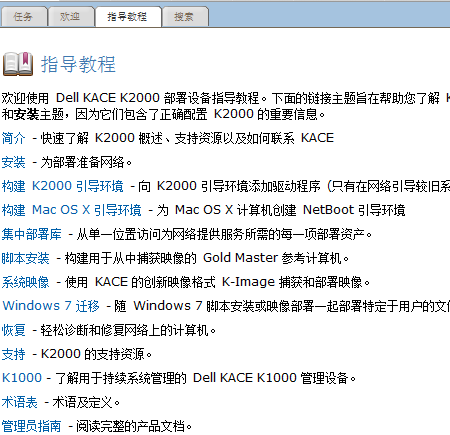Click the text 为部署准备网络。

click(86, 162)
